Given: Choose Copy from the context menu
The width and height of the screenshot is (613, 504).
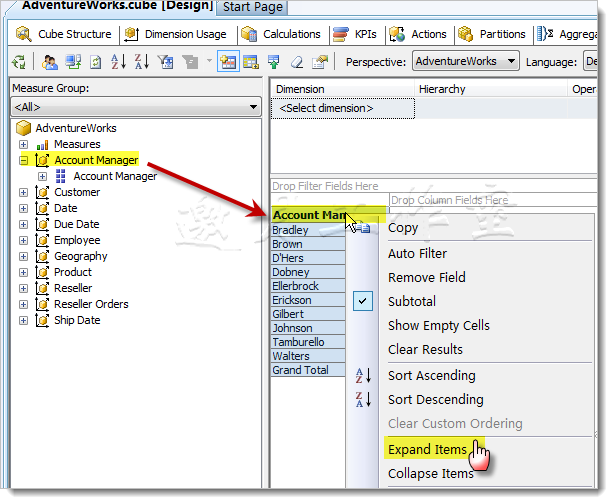Looking at the screenshot, I should 403,228.
